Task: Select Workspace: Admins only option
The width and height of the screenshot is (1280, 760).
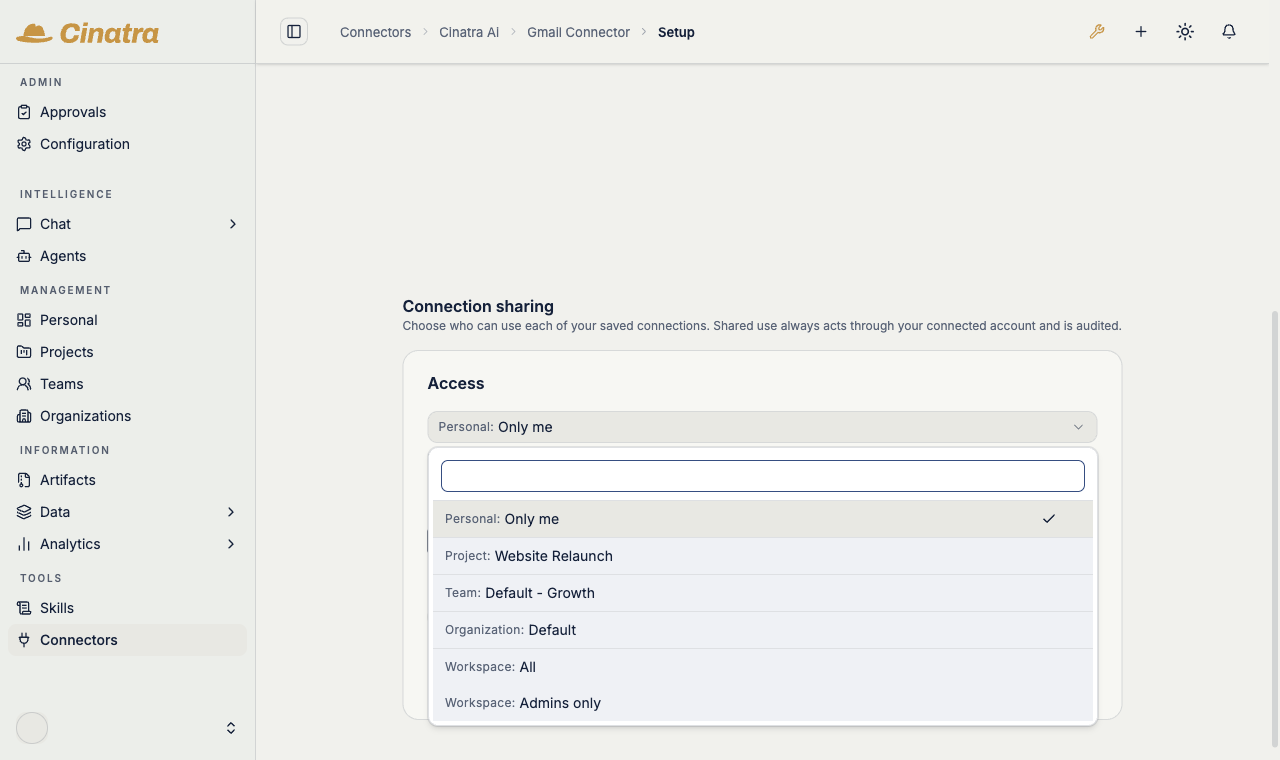Action: pyautogui.click(x=762, y=703)
